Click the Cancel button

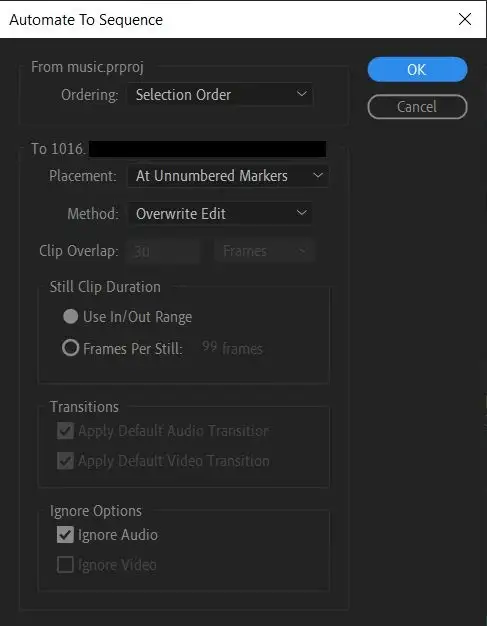[x=417, y=107]
